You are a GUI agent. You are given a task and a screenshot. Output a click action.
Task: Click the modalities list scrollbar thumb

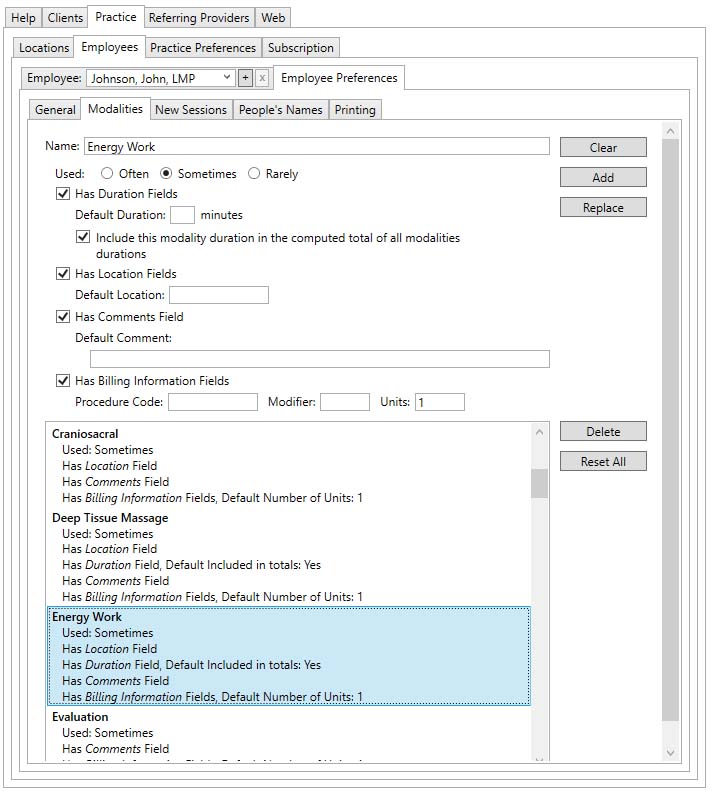click(539, 483)
